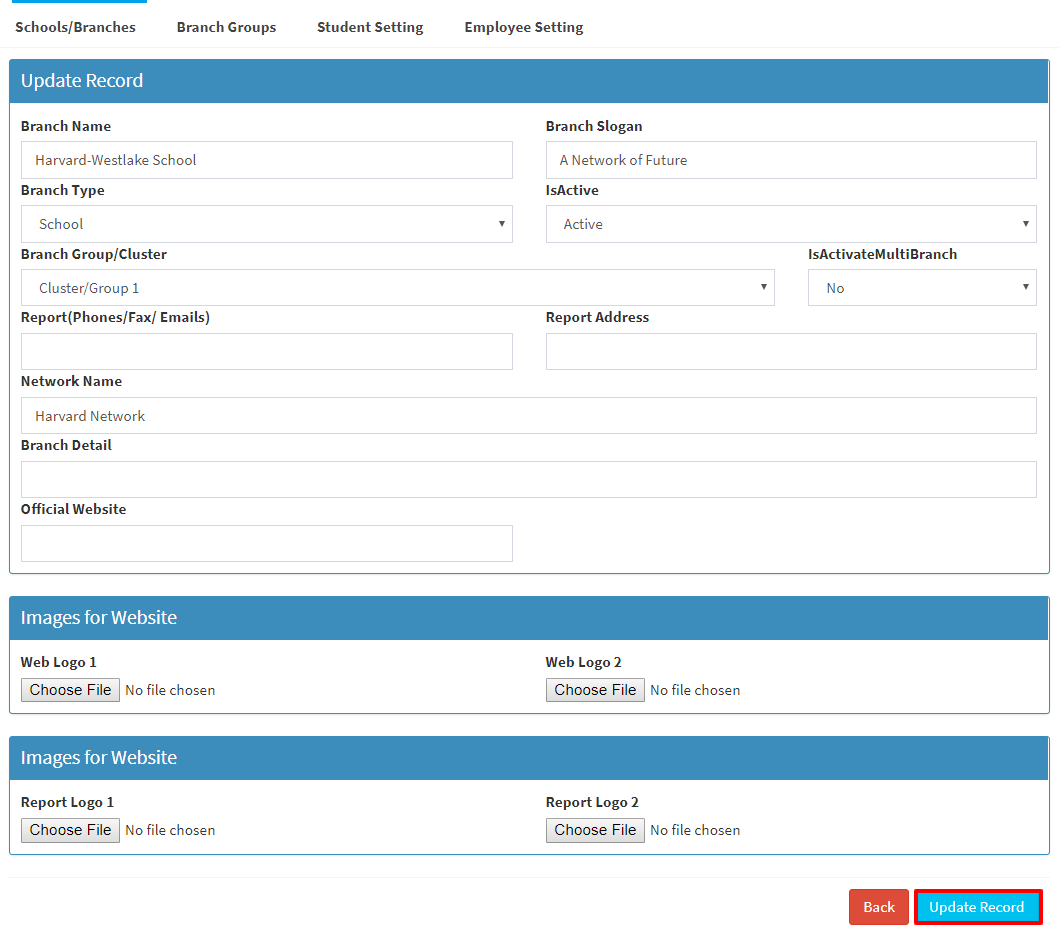
Task: Click the Web Logo 1 label
Action: click(59, 662)
